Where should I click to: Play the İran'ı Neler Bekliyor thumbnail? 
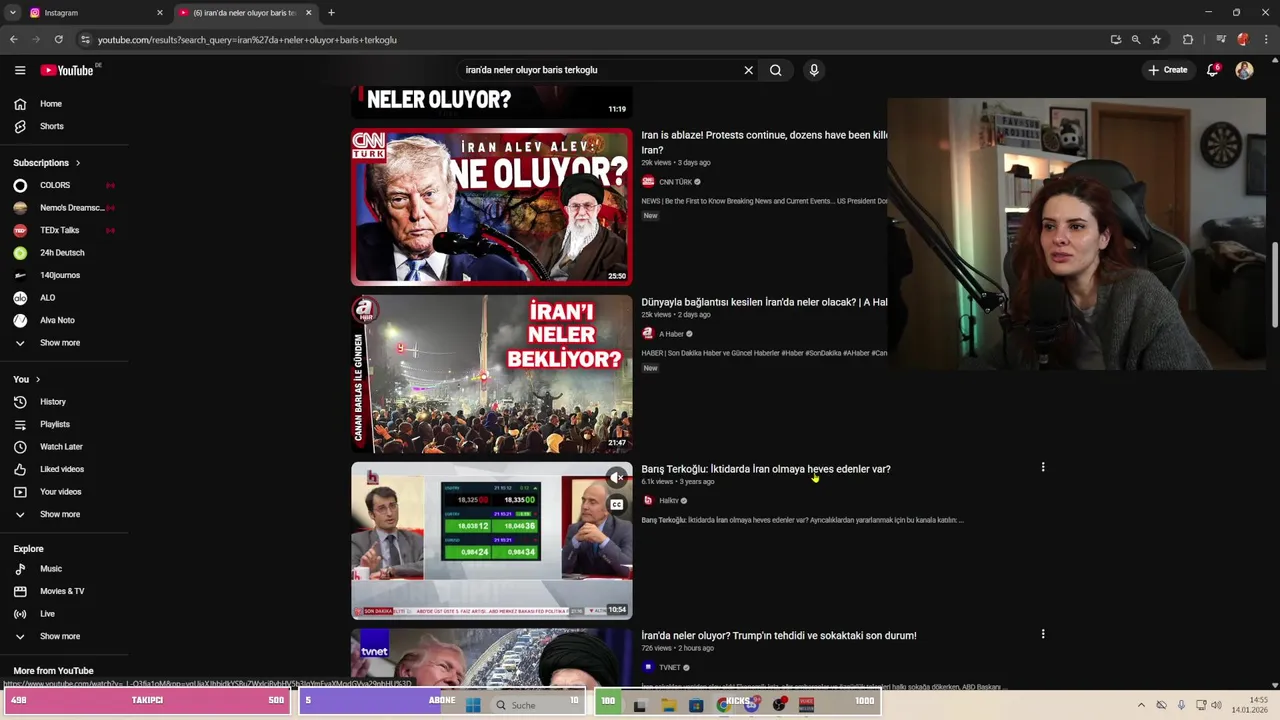point(491,374)
